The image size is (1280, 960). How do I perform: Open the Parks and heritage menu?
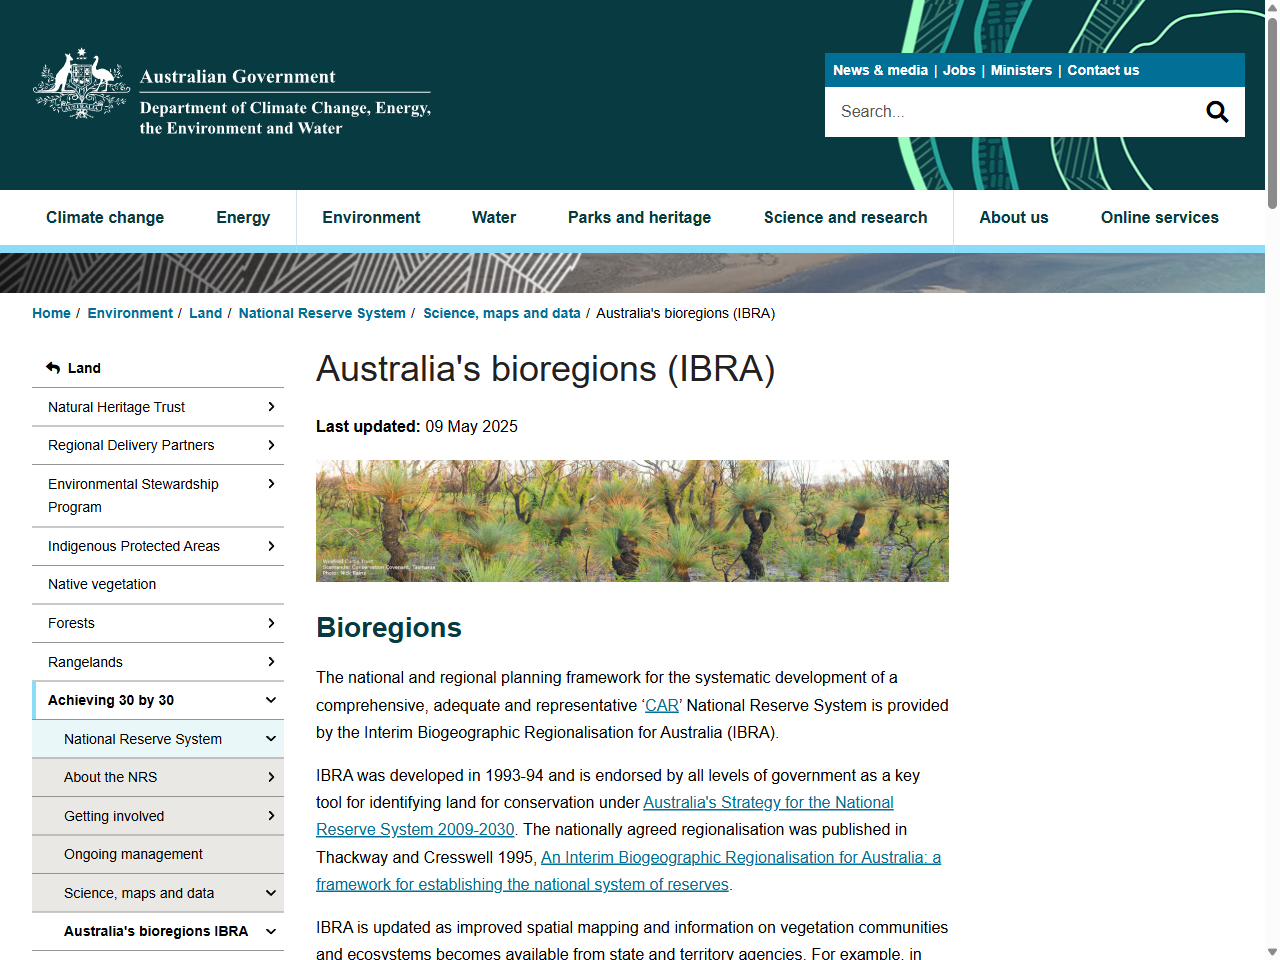(639, 217)
